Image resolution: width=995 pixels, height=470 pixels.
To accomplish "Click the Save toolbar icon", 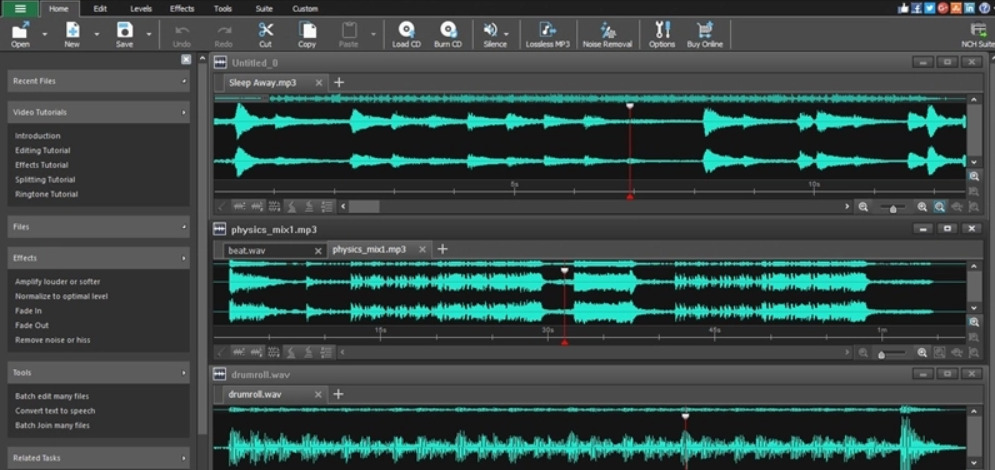I will [124, 30].
